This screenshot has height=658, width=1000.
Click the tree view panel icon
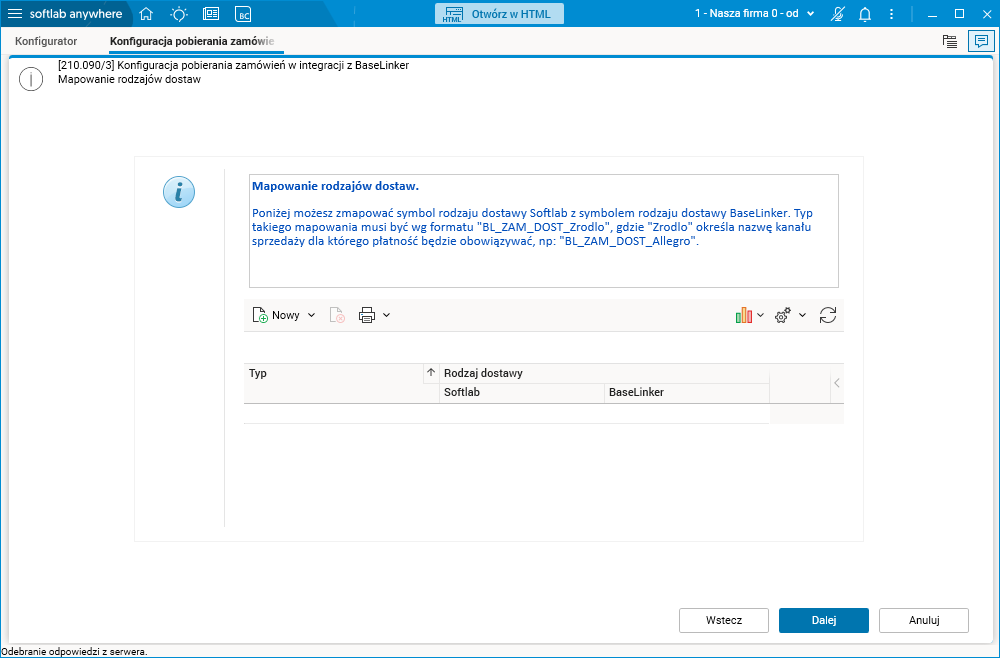(950, 41)
